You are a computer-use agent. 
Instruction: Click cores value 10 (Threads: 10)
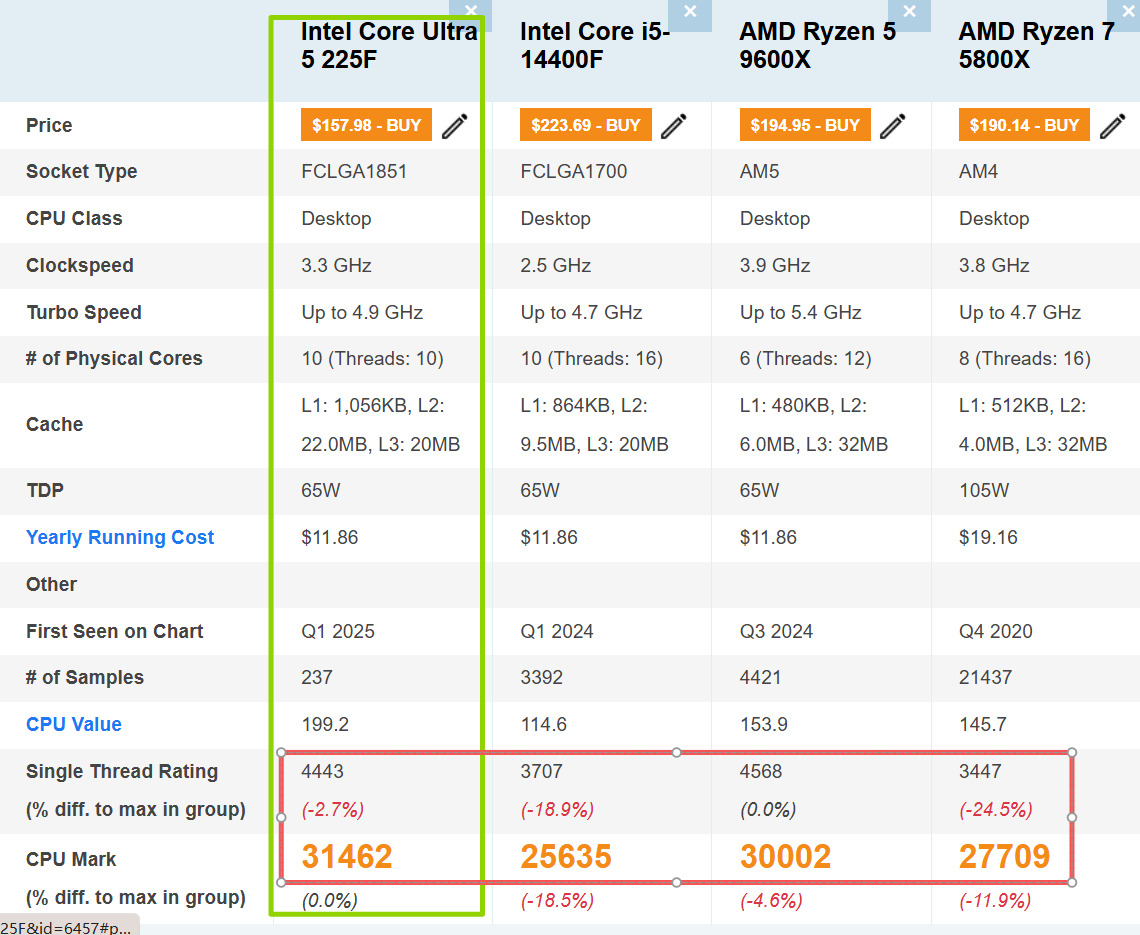(372, 358)
